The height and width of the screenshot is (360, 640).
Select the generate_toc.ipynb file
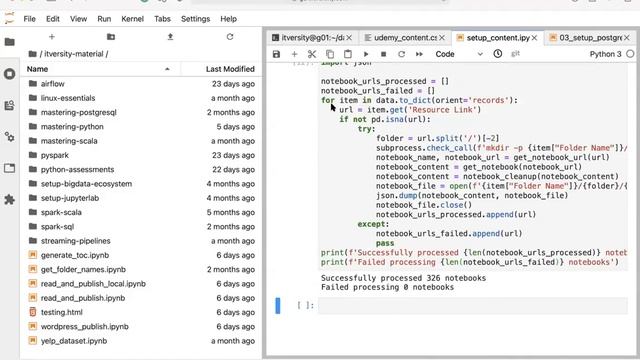142,255
